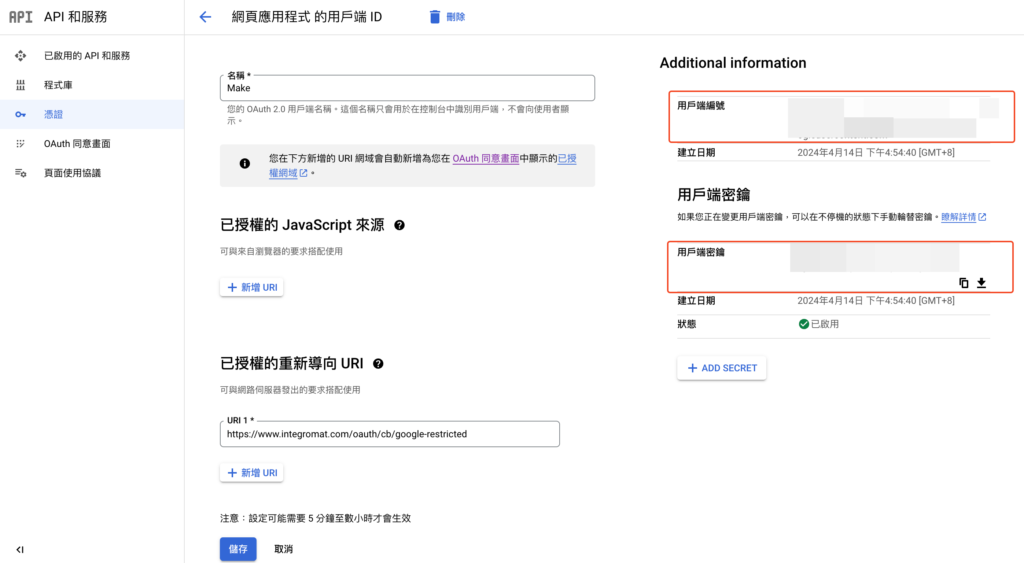This screenshot has width=1024, height=563.
Task: Click the 憑證 key icon
Action: pos(20,114)
